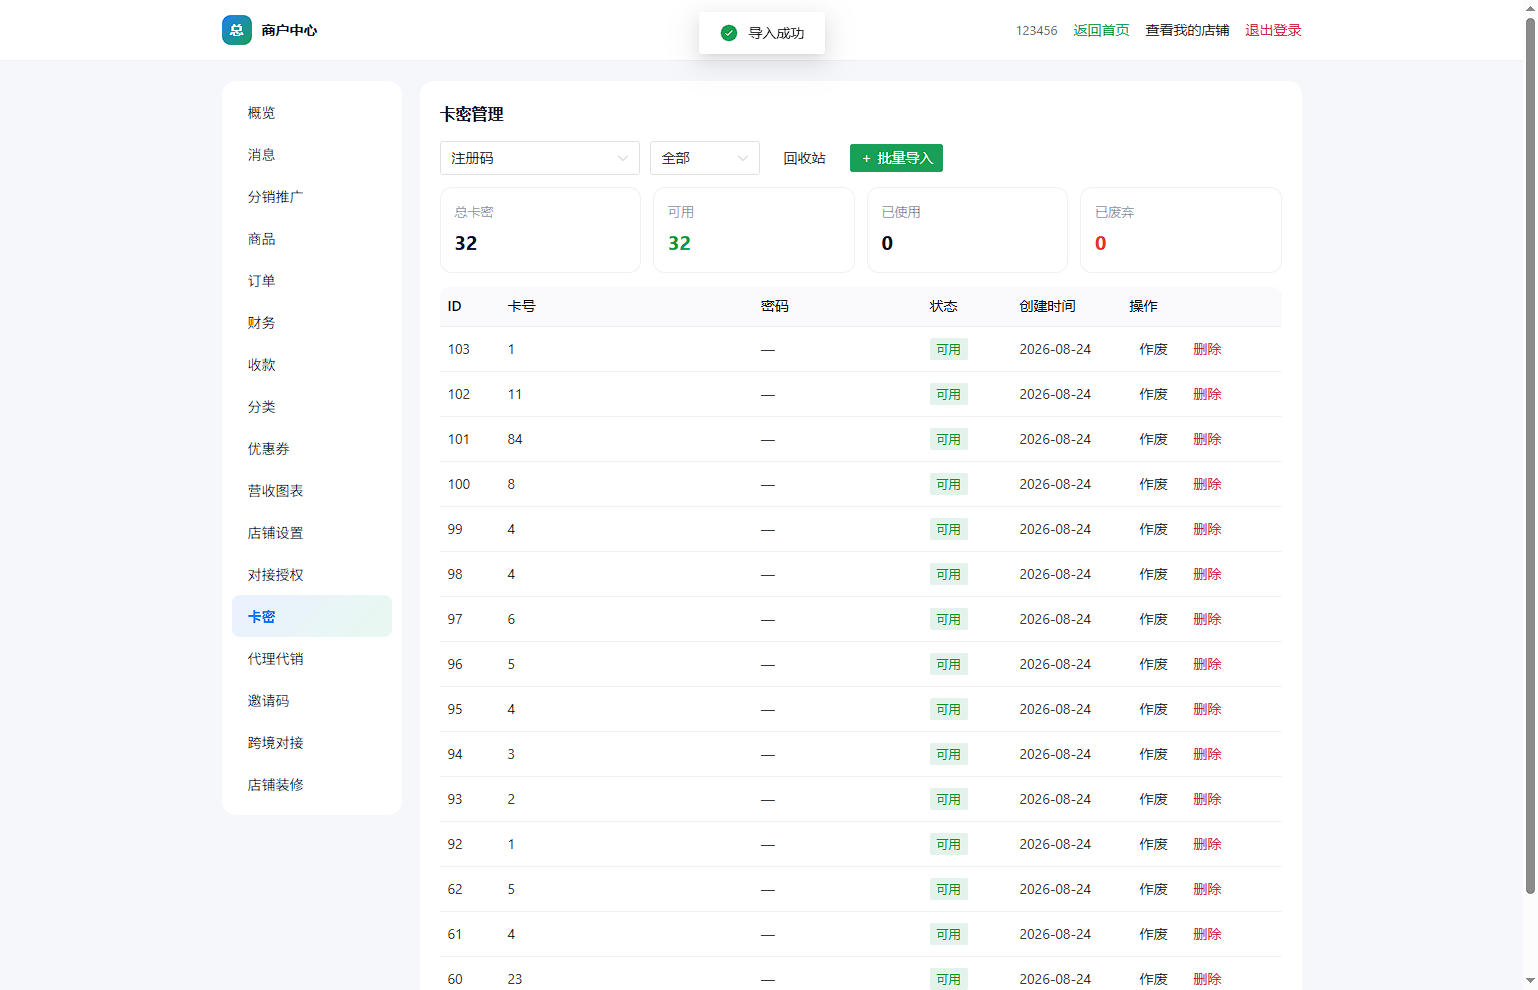Click card number 11 in row 102
Viewport: 1538px width, 990px height.
point(515,394)
